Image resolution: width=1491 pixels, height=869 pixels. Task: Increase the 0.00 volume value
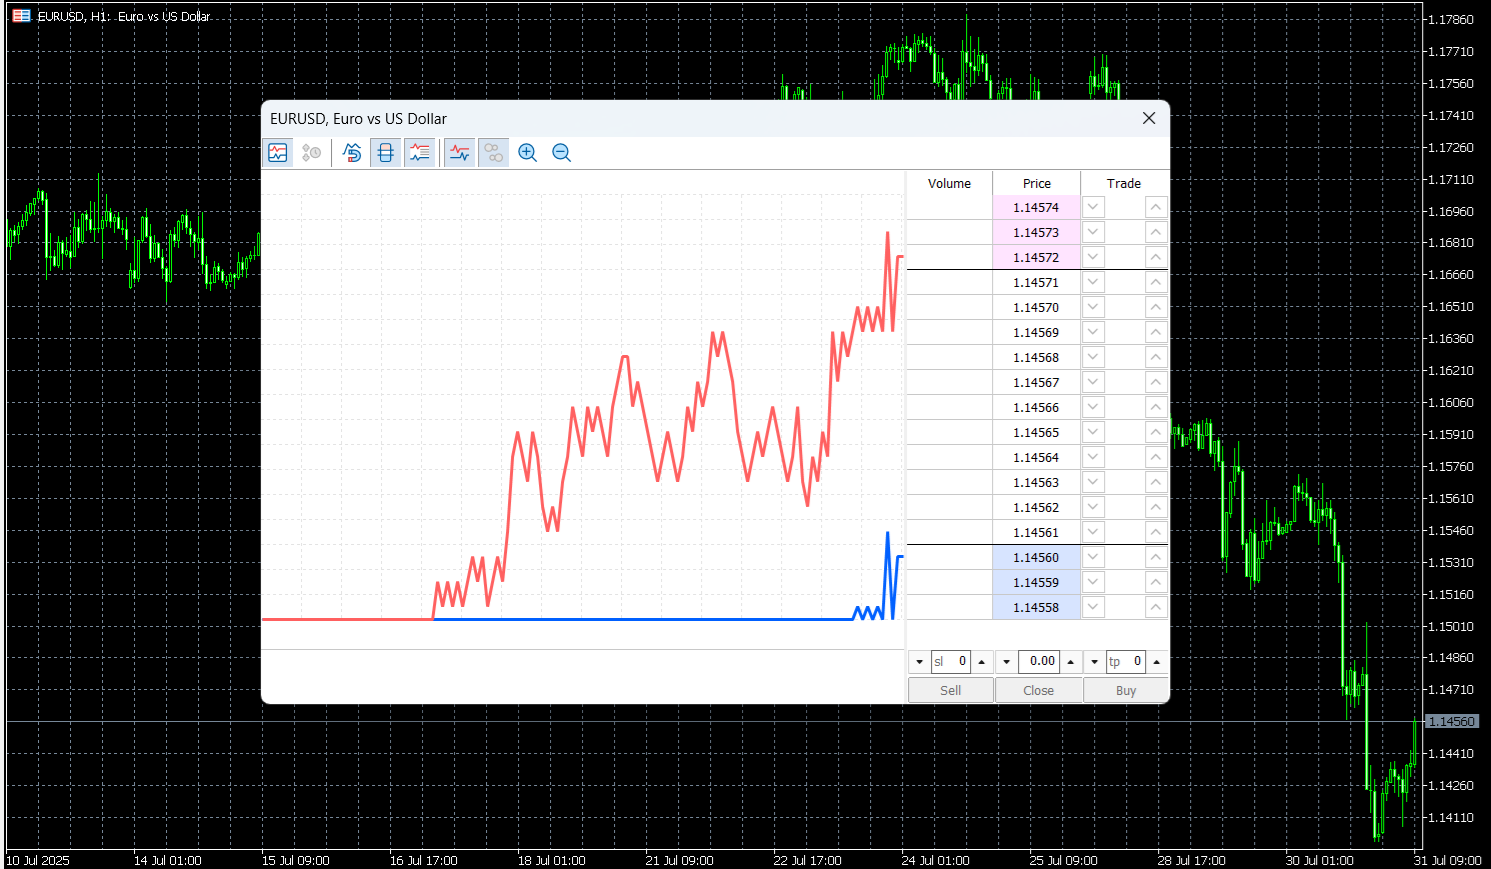coord(1070,662)
